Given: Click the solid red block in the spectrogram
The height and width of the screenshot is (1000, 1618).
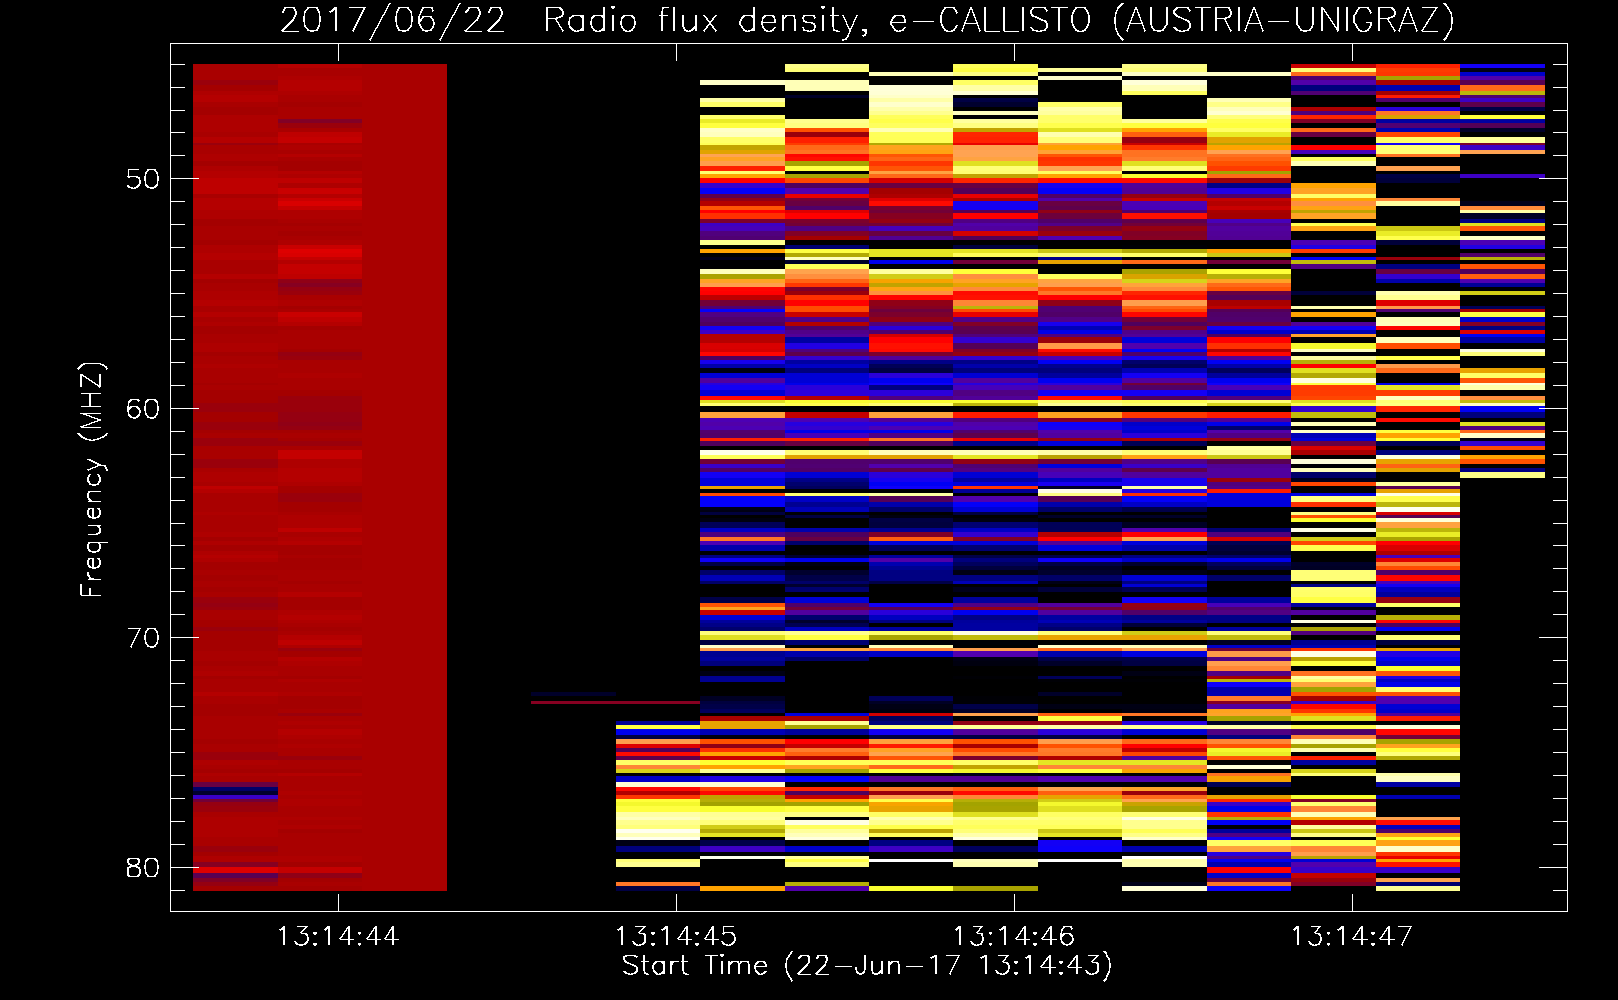Looking at the screenshot, I should coord(320,477).
